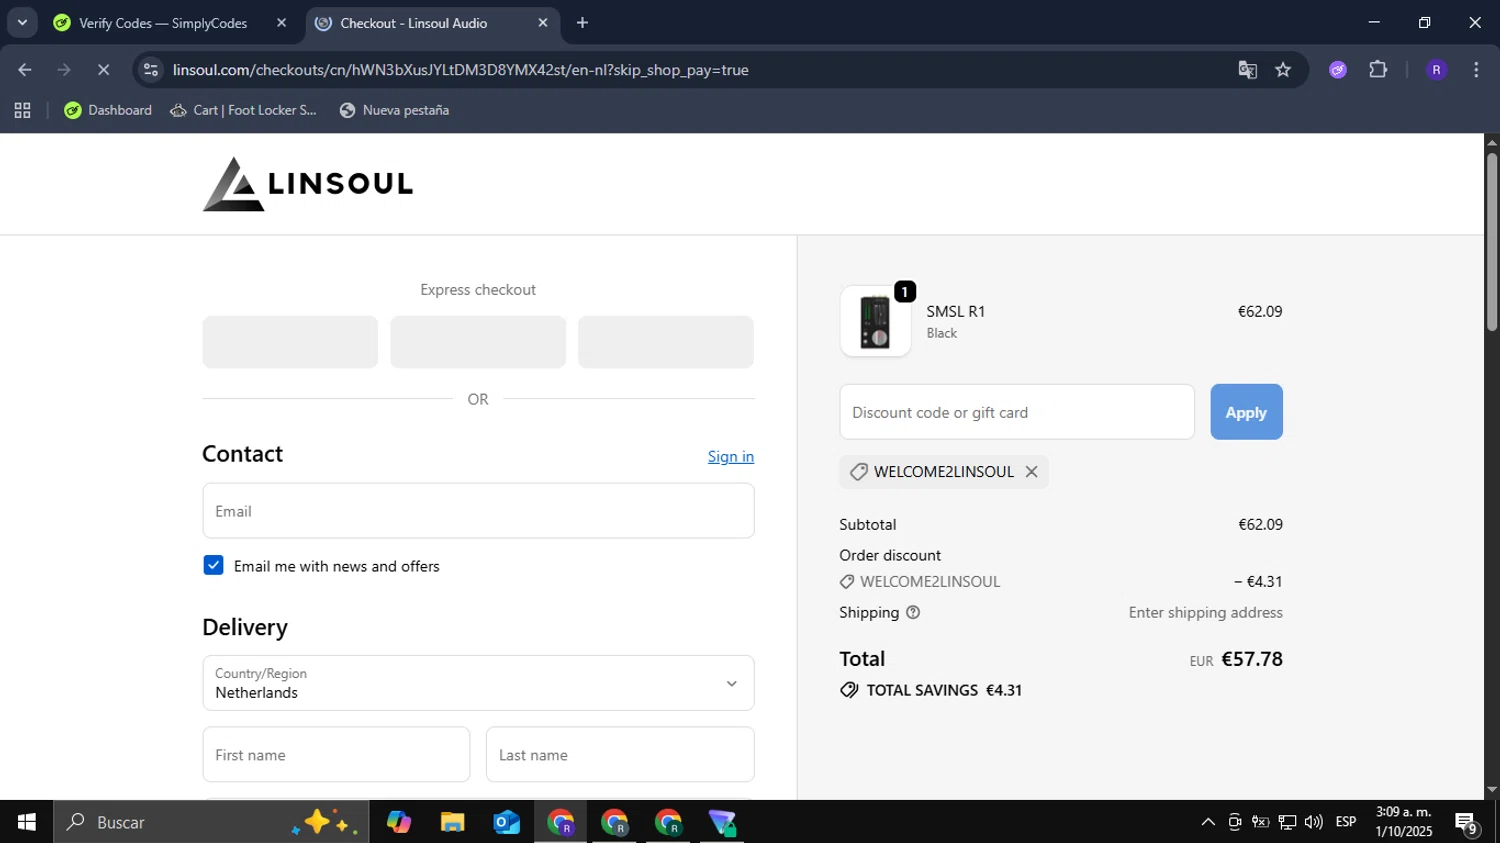This screenshot has width=1500, height=843.
Task: Click the Linsoul logo
Action: coord(308,184)
